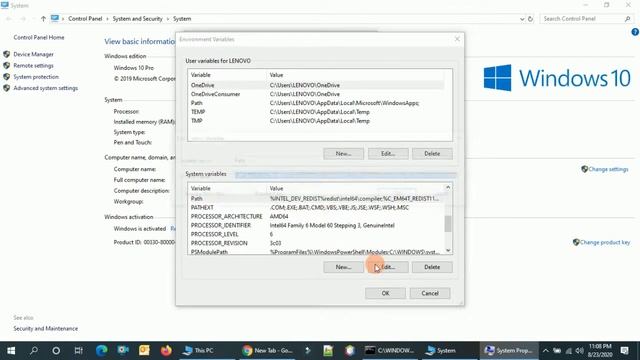Select the PATHEXT system variable
This screenshot has height=360, width=640.
(x=316, y=207)
